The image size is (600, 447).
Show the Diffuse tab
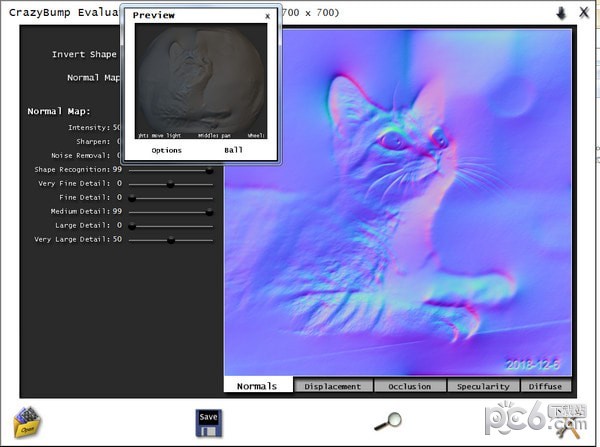click(546, 386)
